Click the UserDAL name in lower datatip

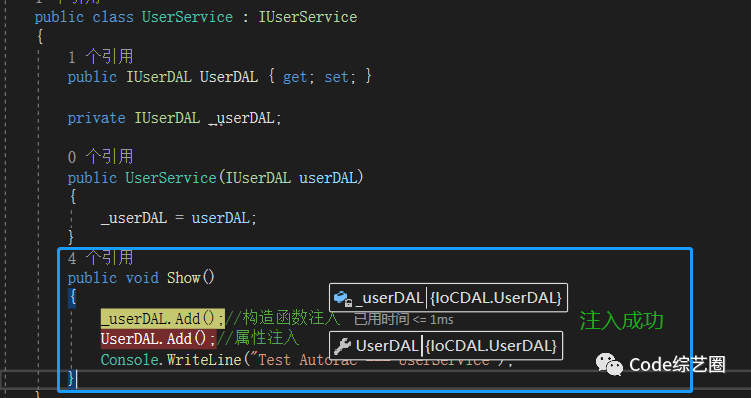point(387,346)
